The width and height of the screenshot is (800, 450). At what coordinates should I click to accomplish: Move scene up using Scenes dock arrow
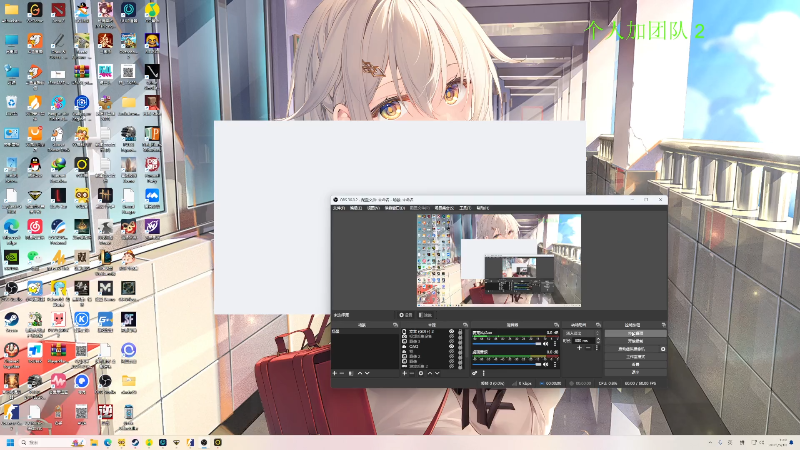[x=360, y=373]
